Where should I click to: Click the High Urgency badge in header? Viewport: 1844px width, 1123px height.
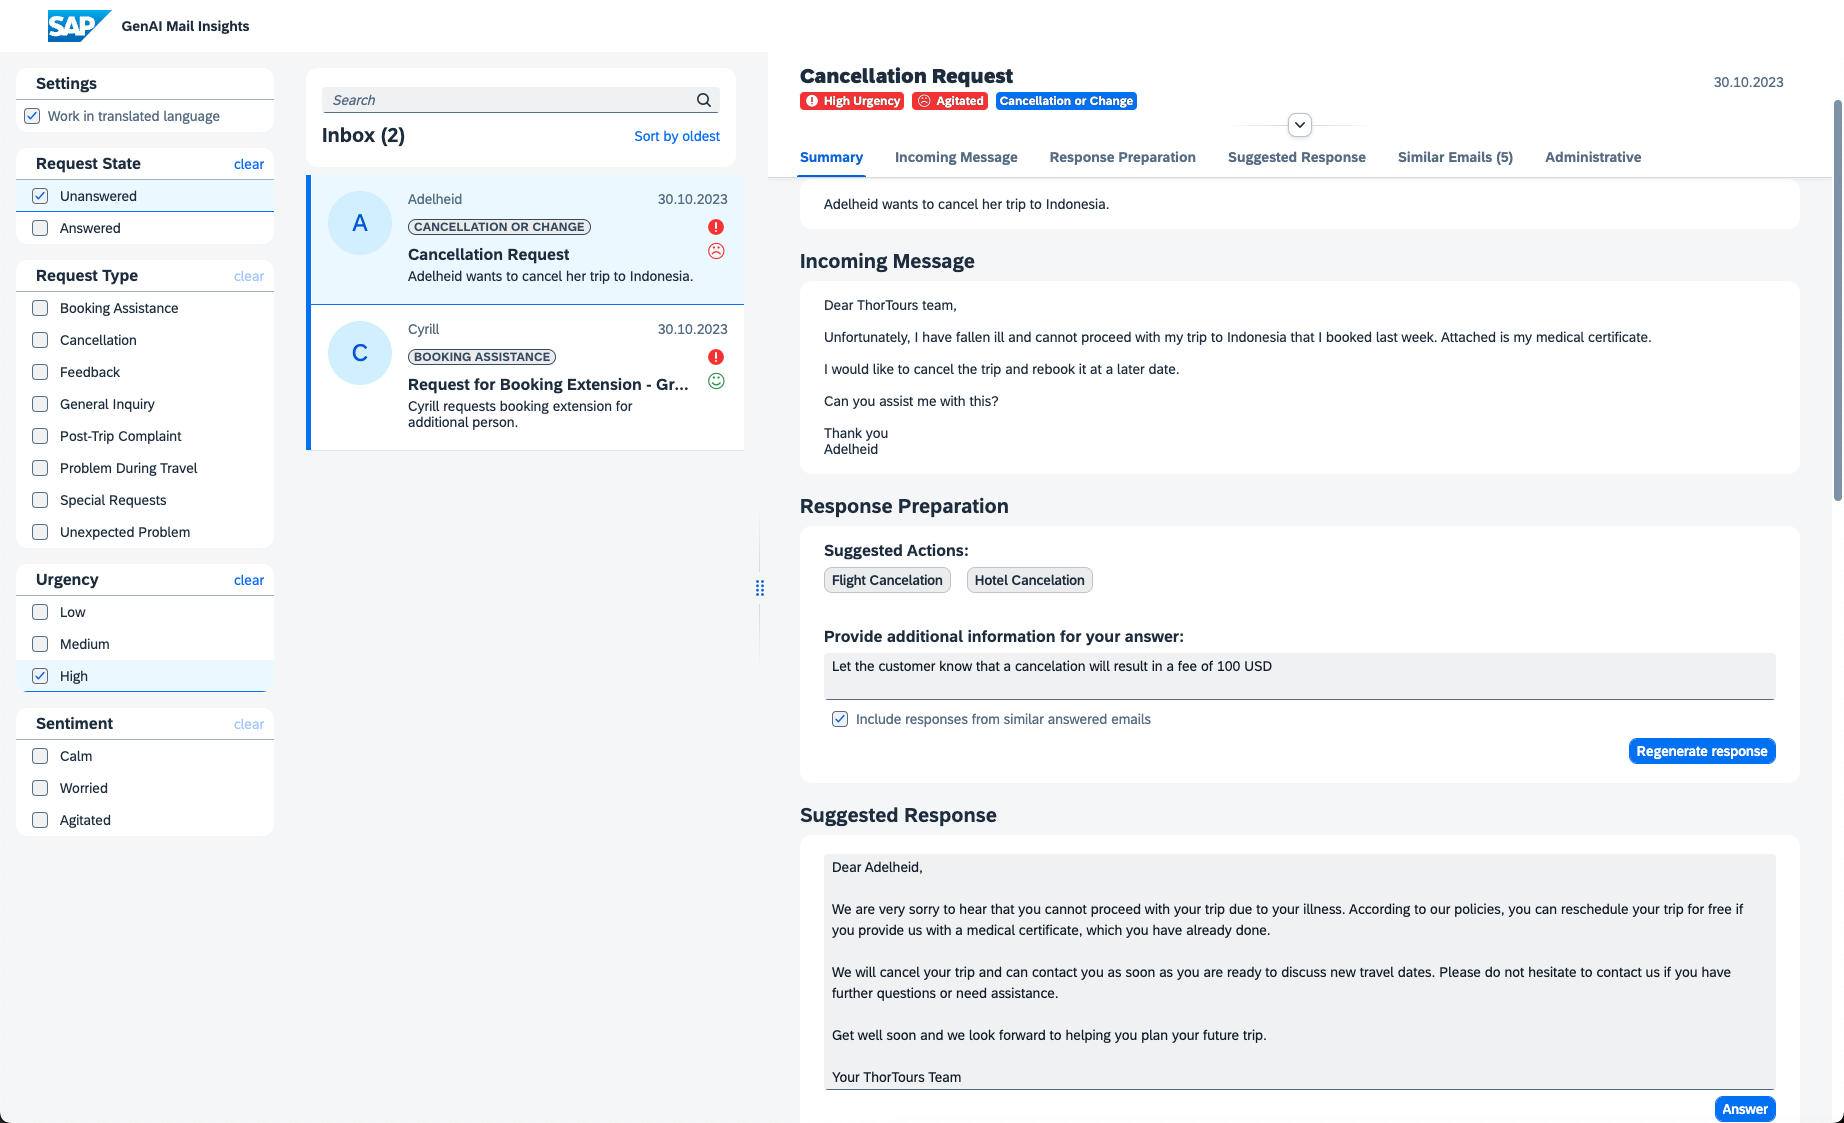click(x=852, y=101)
